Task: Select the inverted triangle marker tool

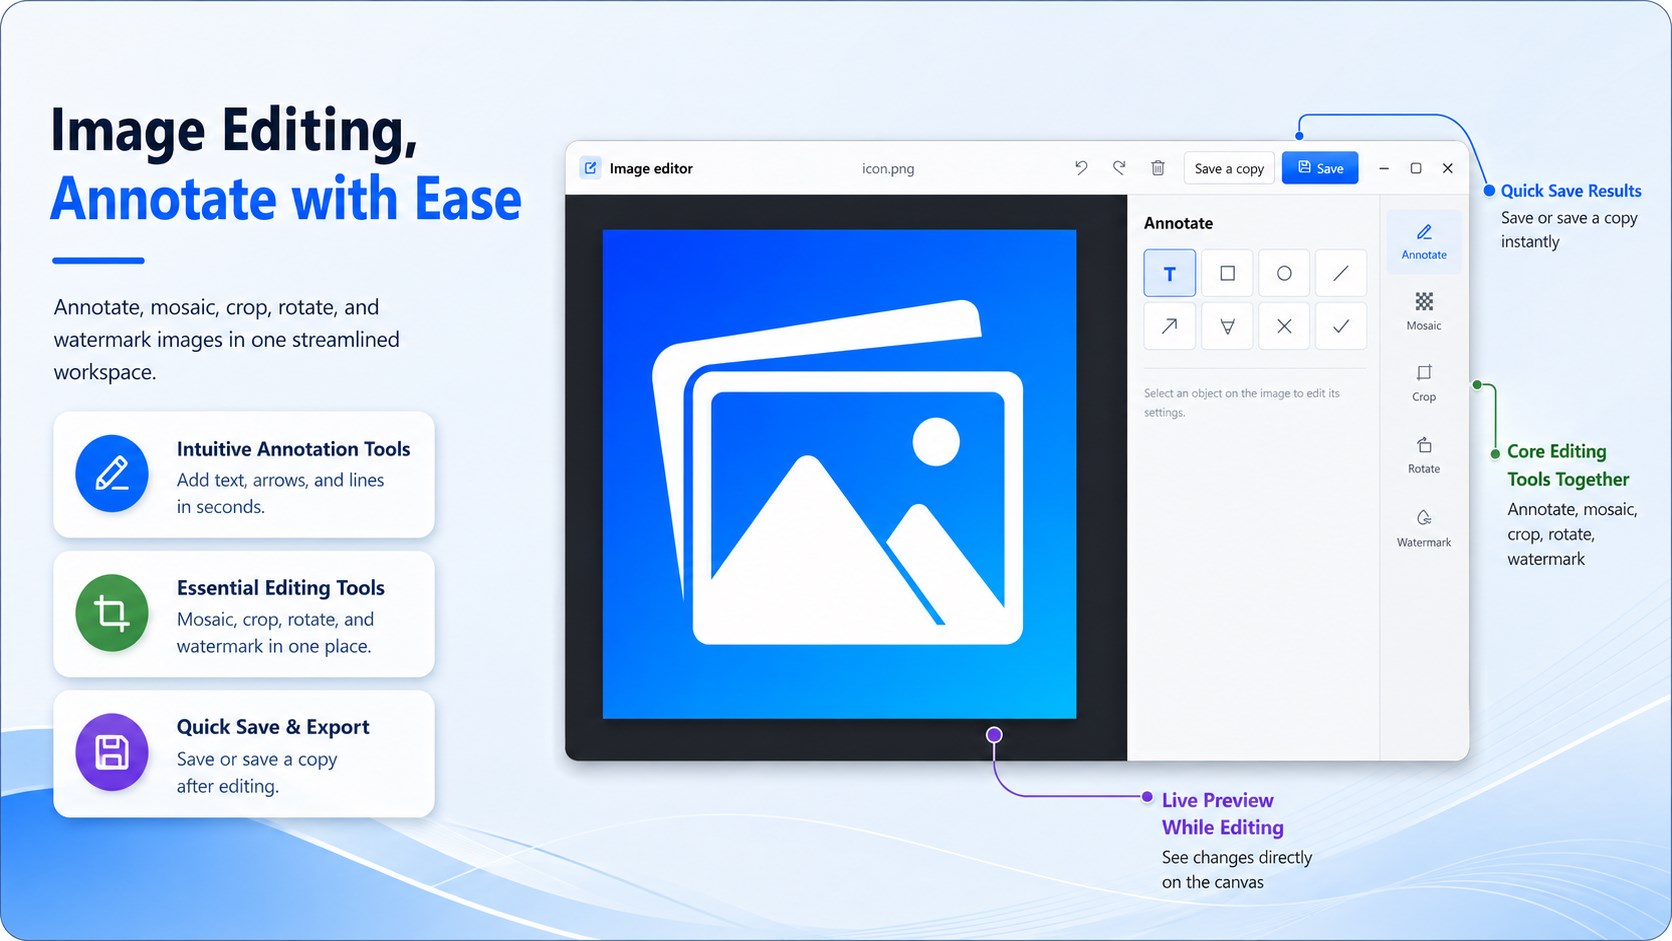Action: (x=1227, y=326)
